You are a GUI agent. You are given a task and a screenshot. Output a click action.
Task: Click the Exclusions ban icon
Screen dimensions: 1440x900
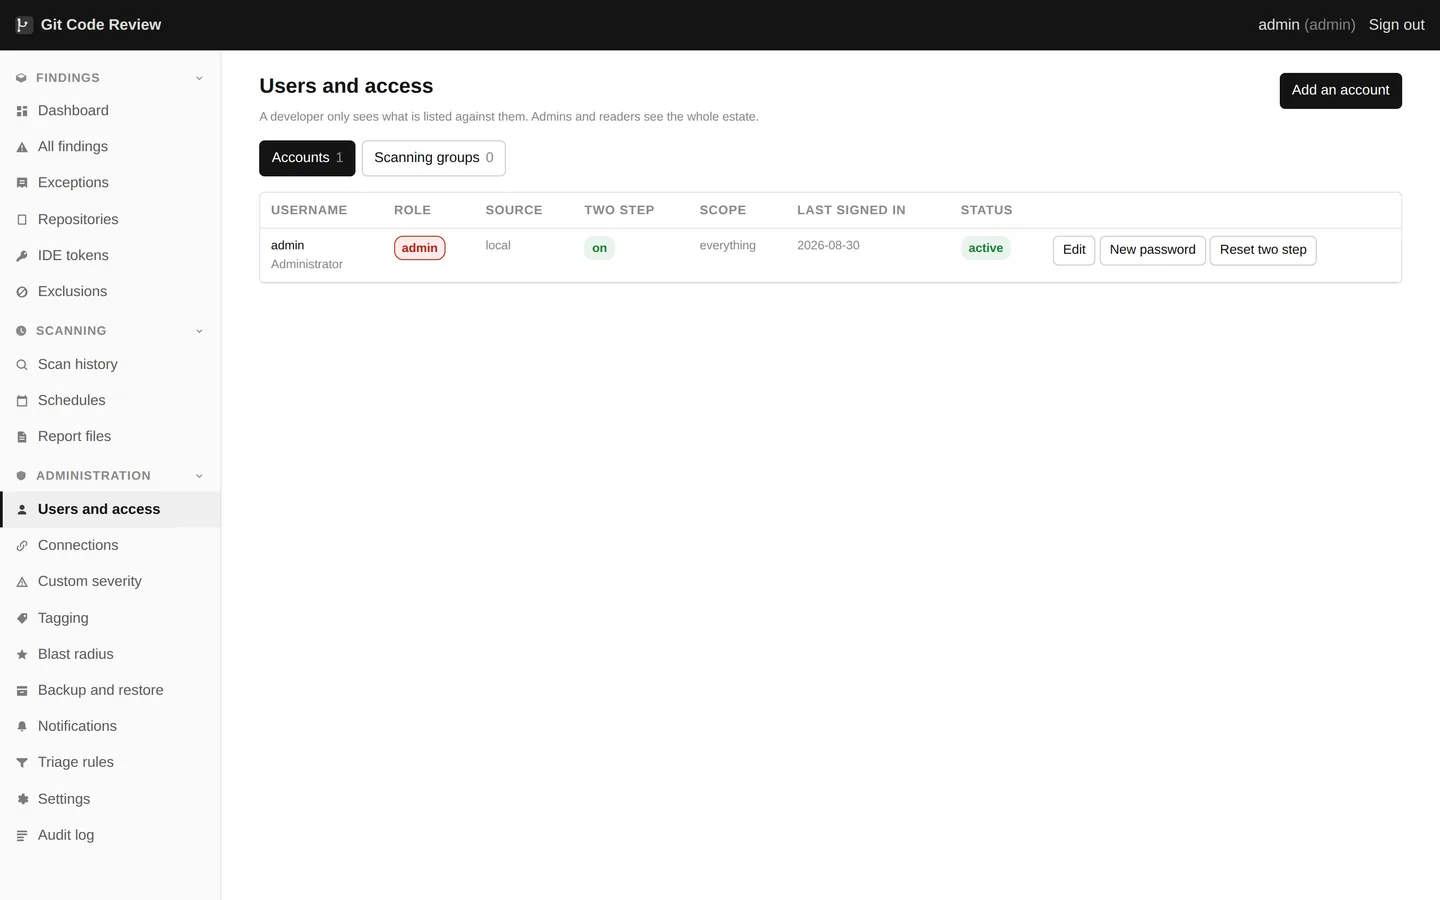tap(22, 292)
